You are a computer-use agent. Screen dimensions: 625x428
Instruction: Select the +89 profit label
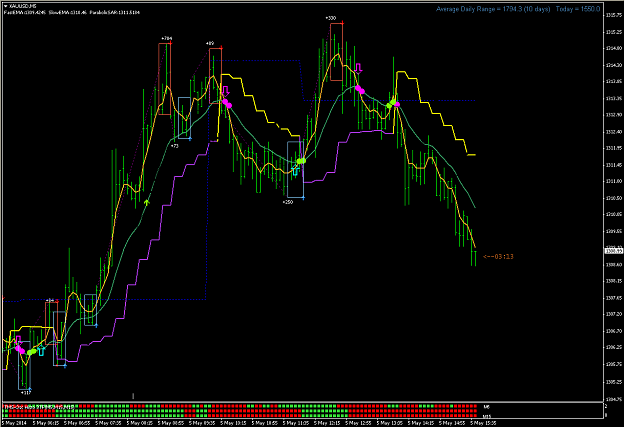(210, 43)
